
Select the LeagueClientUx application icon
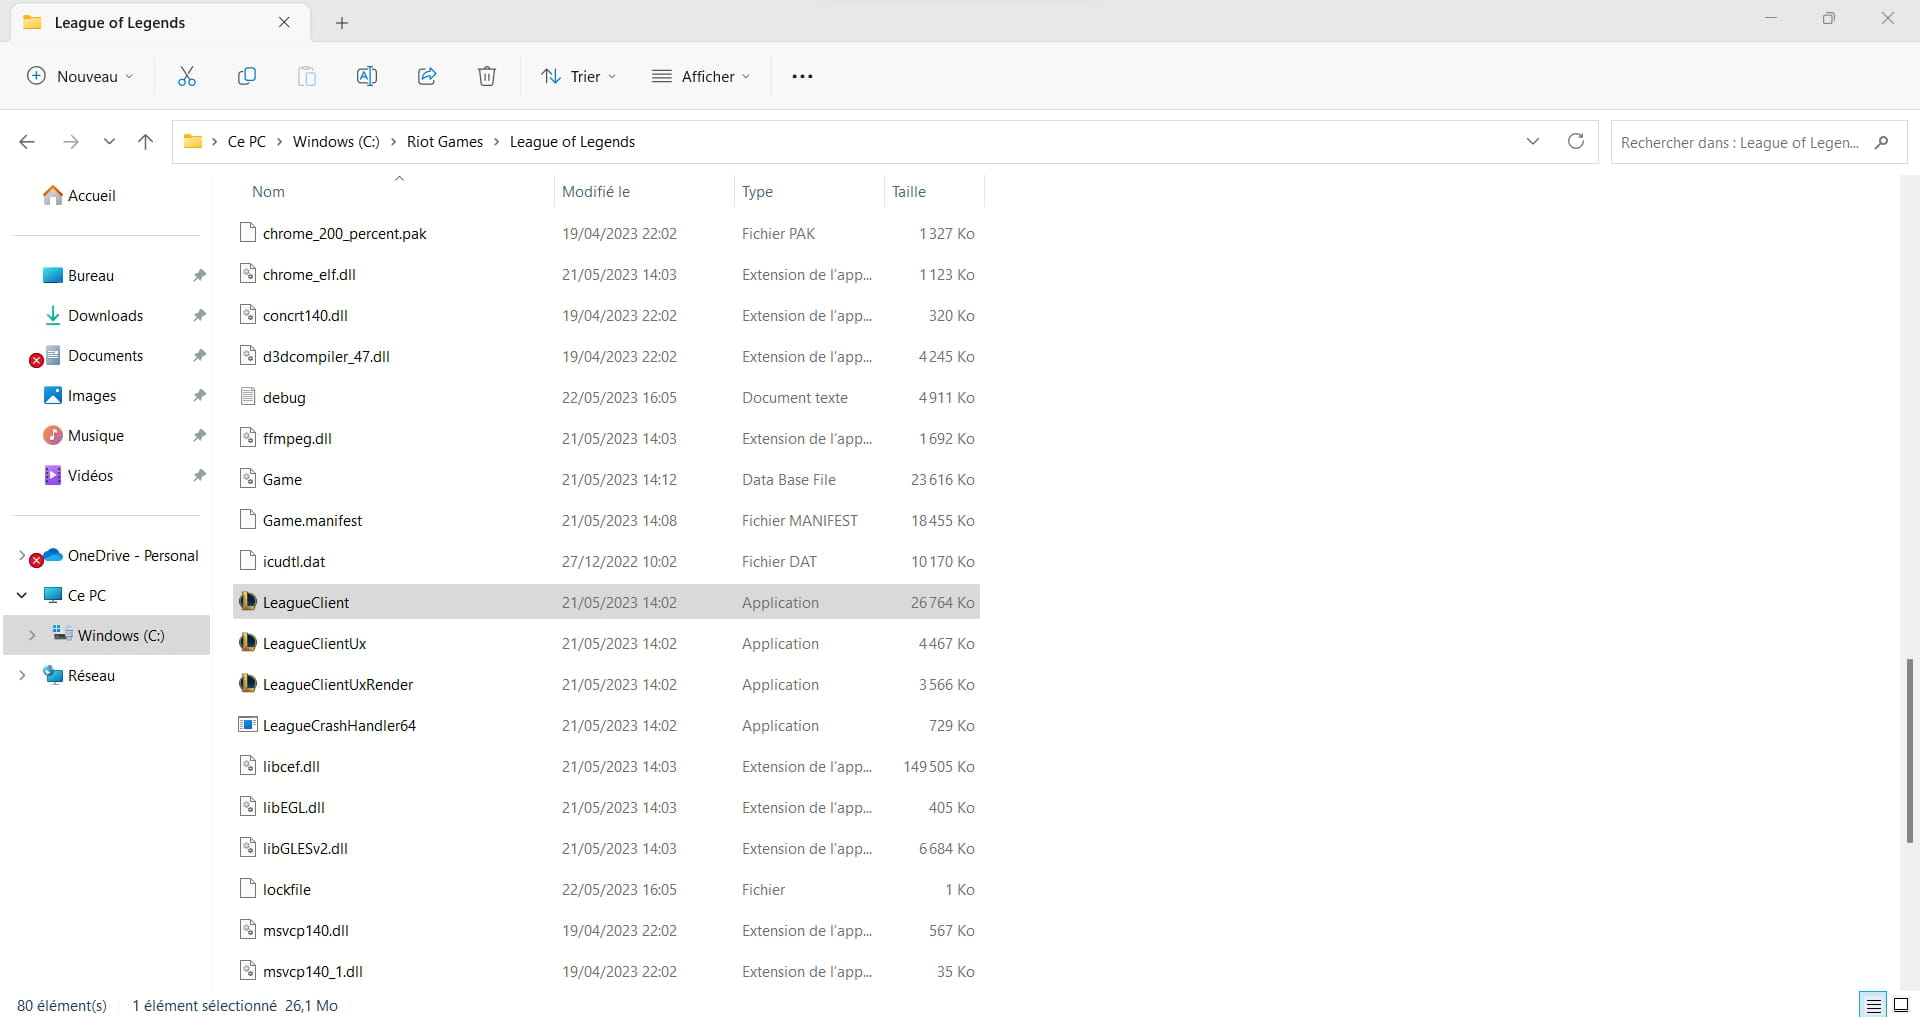pyautogui.click(x=248, y=643)
